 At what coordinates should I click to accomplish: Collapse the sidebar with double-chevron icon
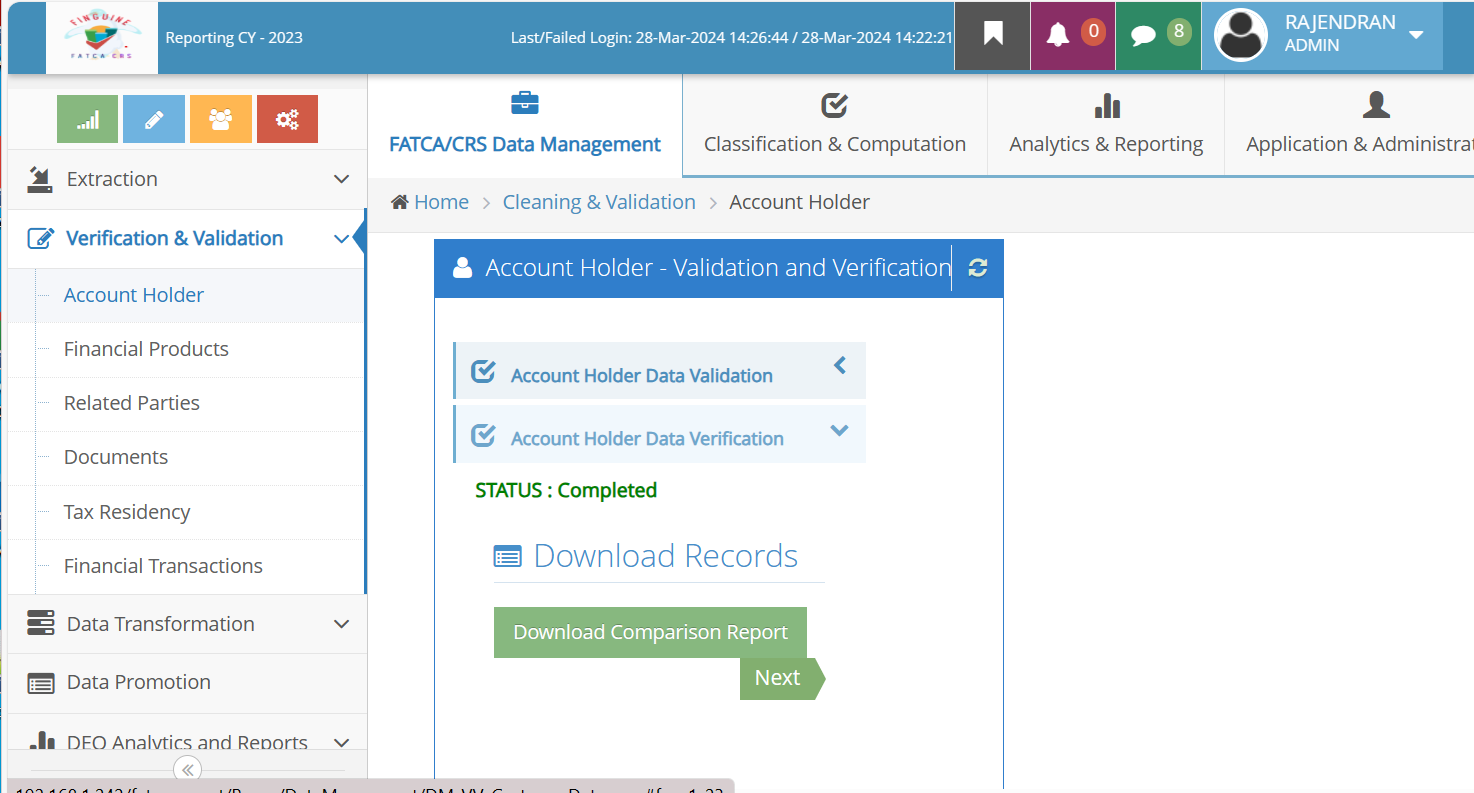[187, 769]
